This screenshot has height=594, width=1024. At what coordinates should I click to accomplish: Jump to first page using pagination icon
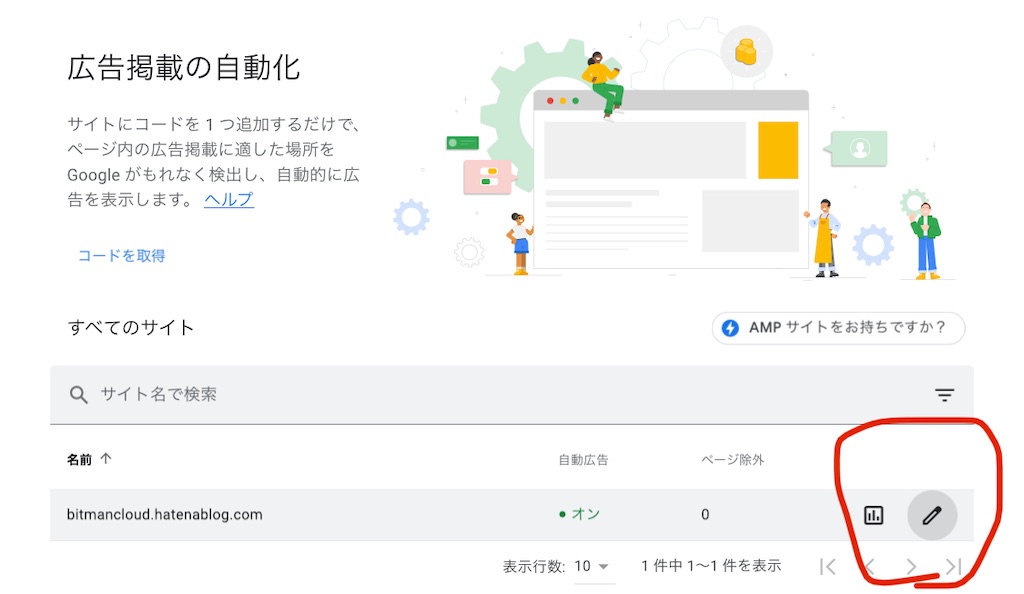click(827, 565)
